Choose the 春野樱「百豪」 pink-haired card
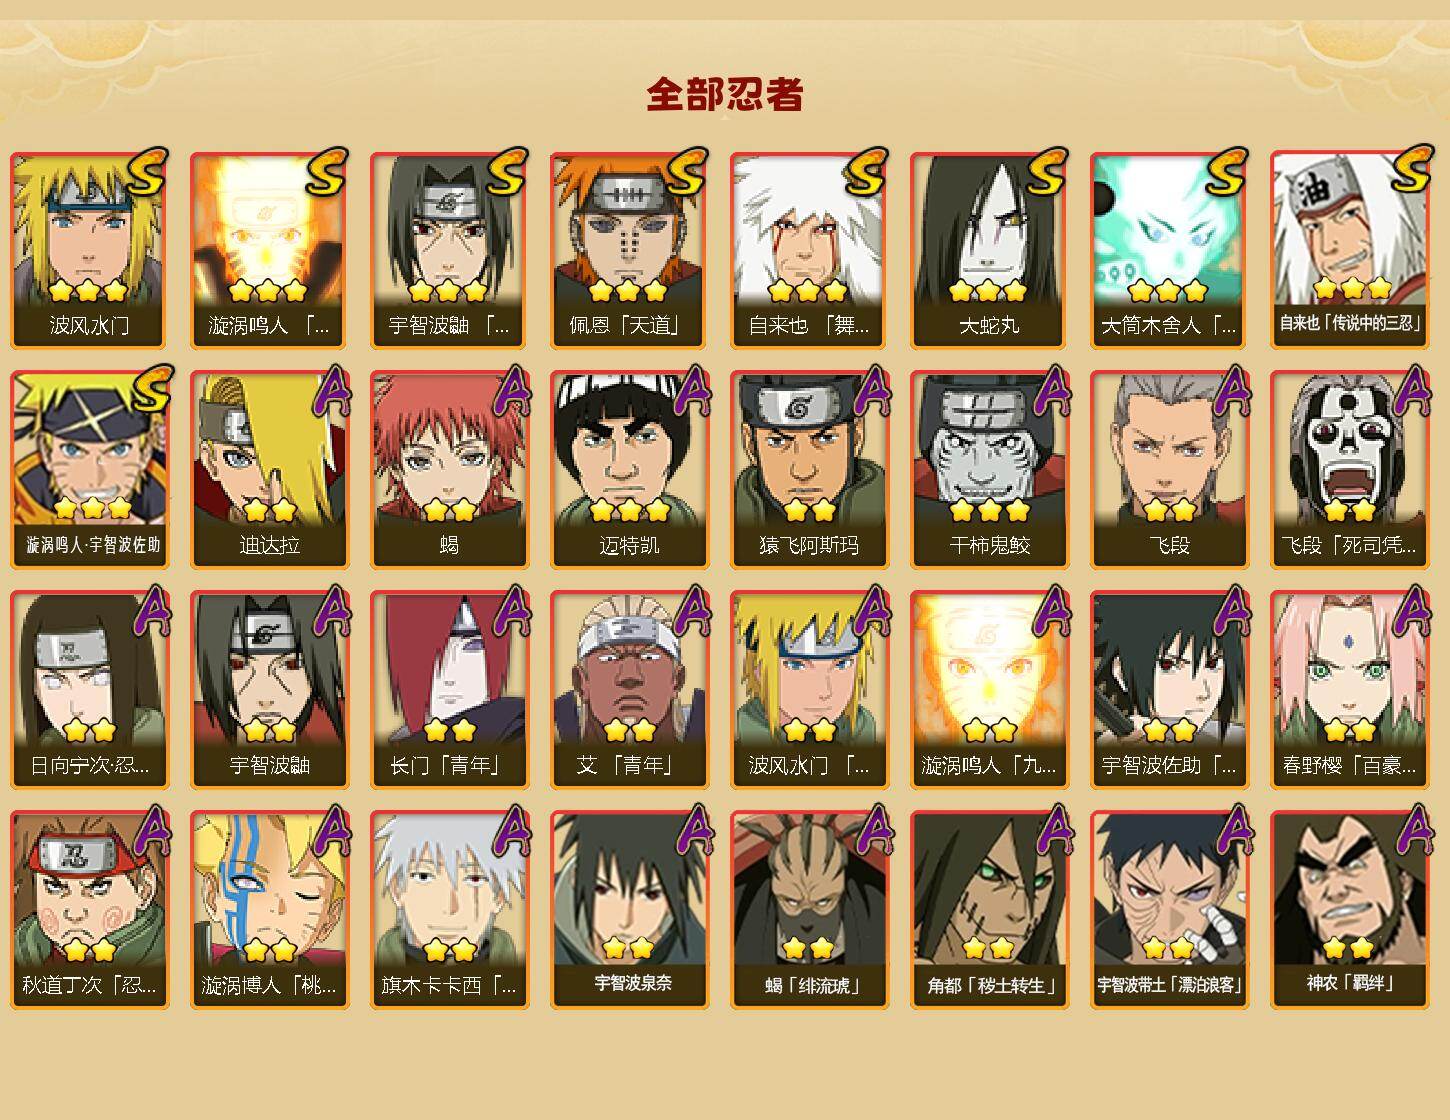 1349,690
